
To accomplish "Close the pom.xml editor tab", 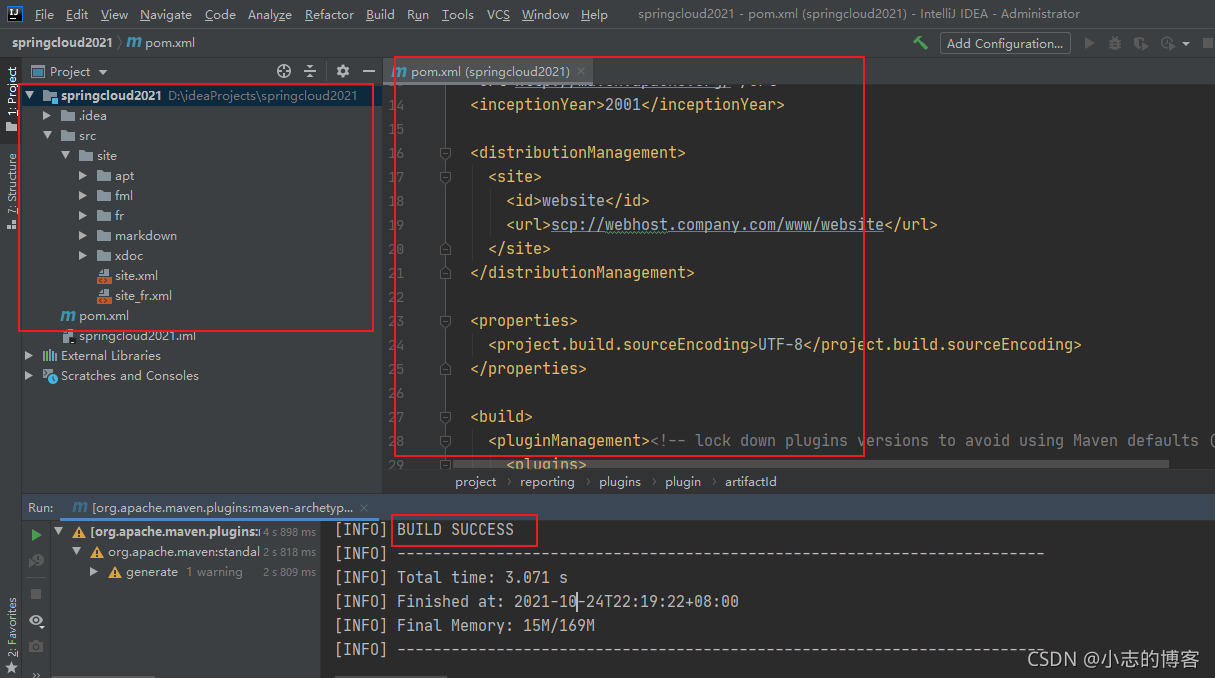I will 582,71.
